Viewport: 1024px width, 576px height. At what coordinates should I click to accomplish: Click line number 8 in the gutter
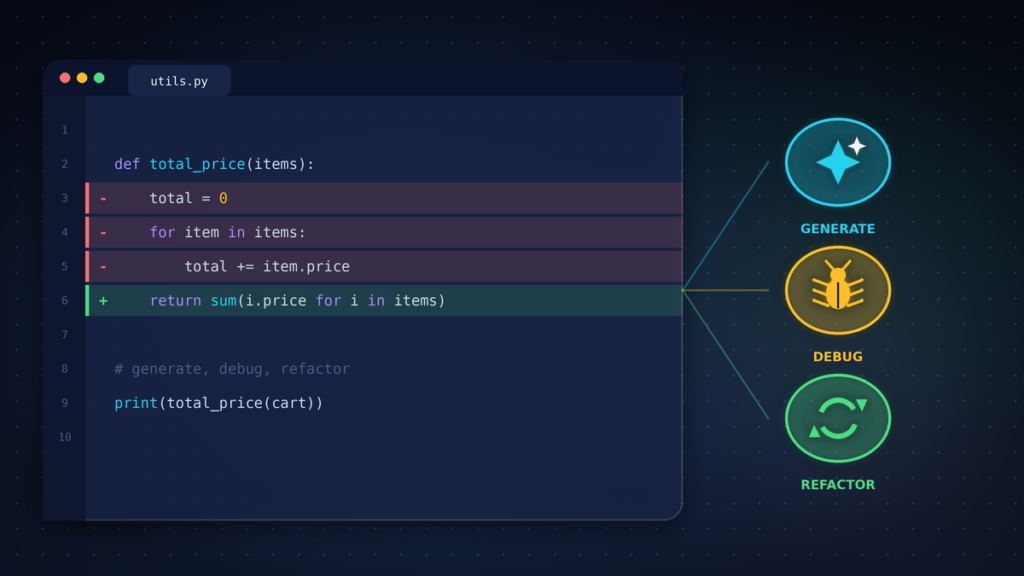pos(65,369)
